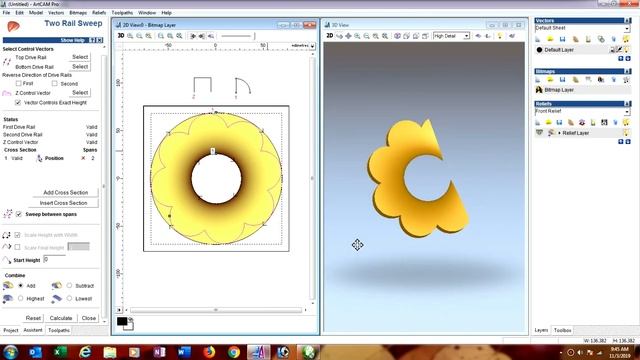Click the blue save icon in Bitmaps panel
This screenshot has width=640, height=360.
(562, 80)
